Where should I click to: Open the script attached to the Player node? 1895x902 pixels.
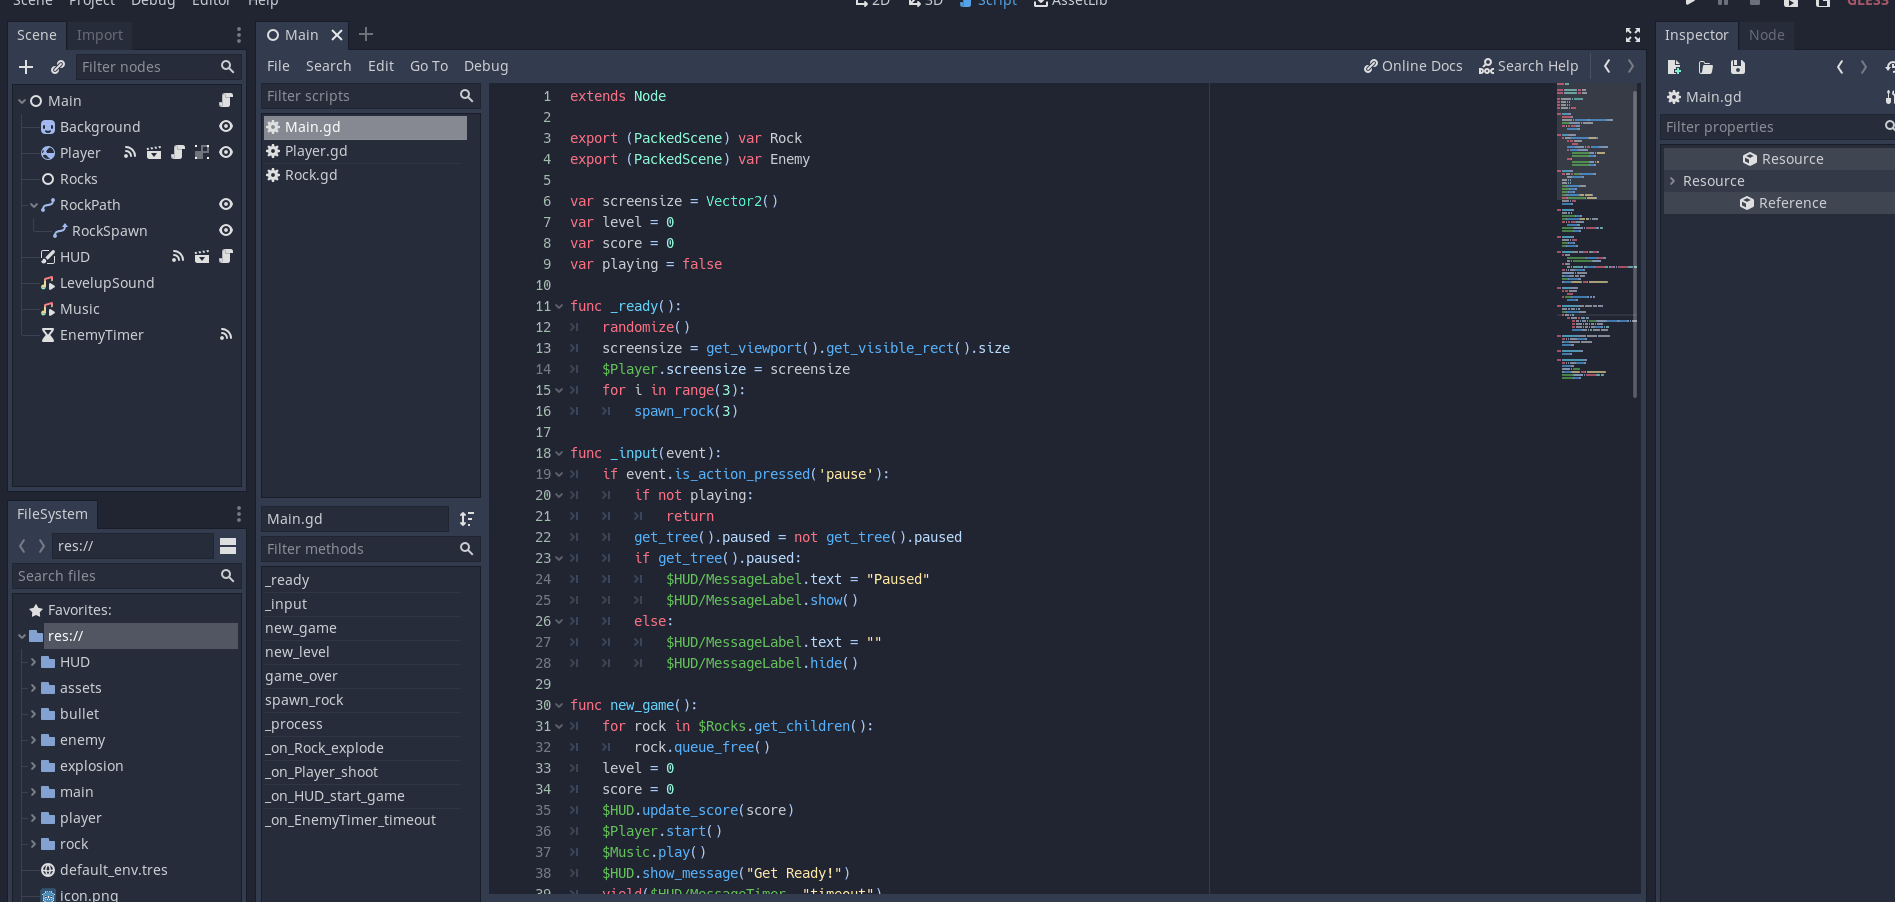click(x=177, y=152)
